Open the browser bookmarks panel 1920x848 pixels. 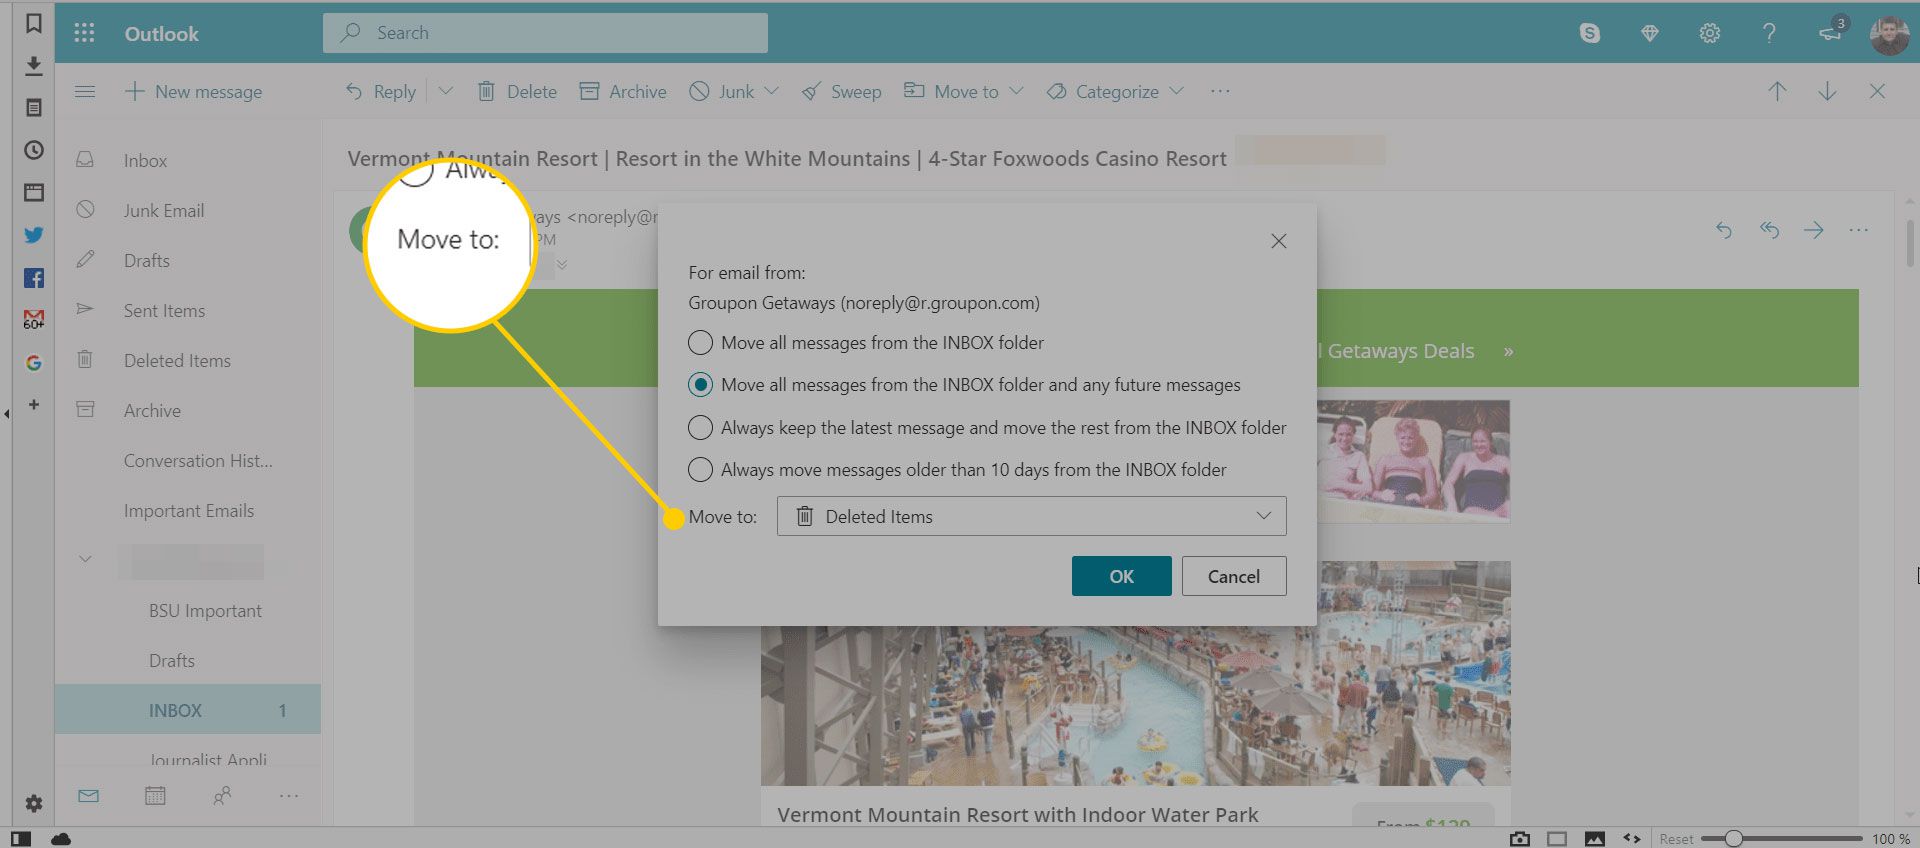pyautogui.click(x=33, y=23)
